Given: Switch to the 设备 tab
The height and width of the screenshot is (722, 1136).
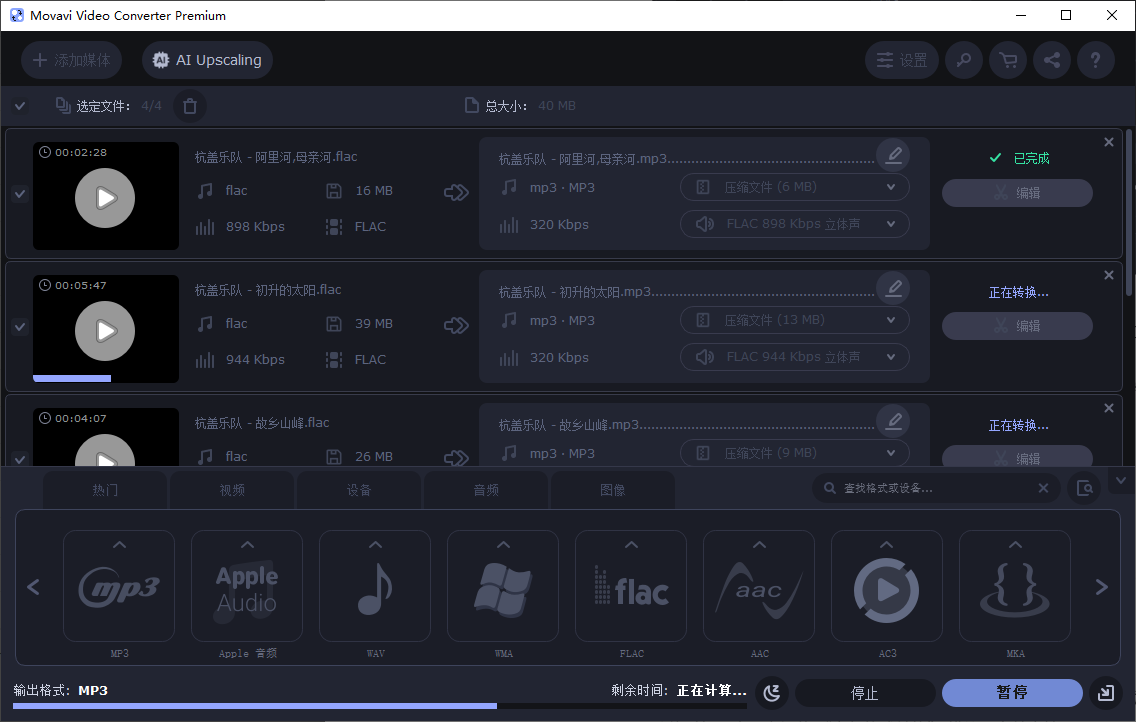Looking at the screenshot, I should [359, 489].
